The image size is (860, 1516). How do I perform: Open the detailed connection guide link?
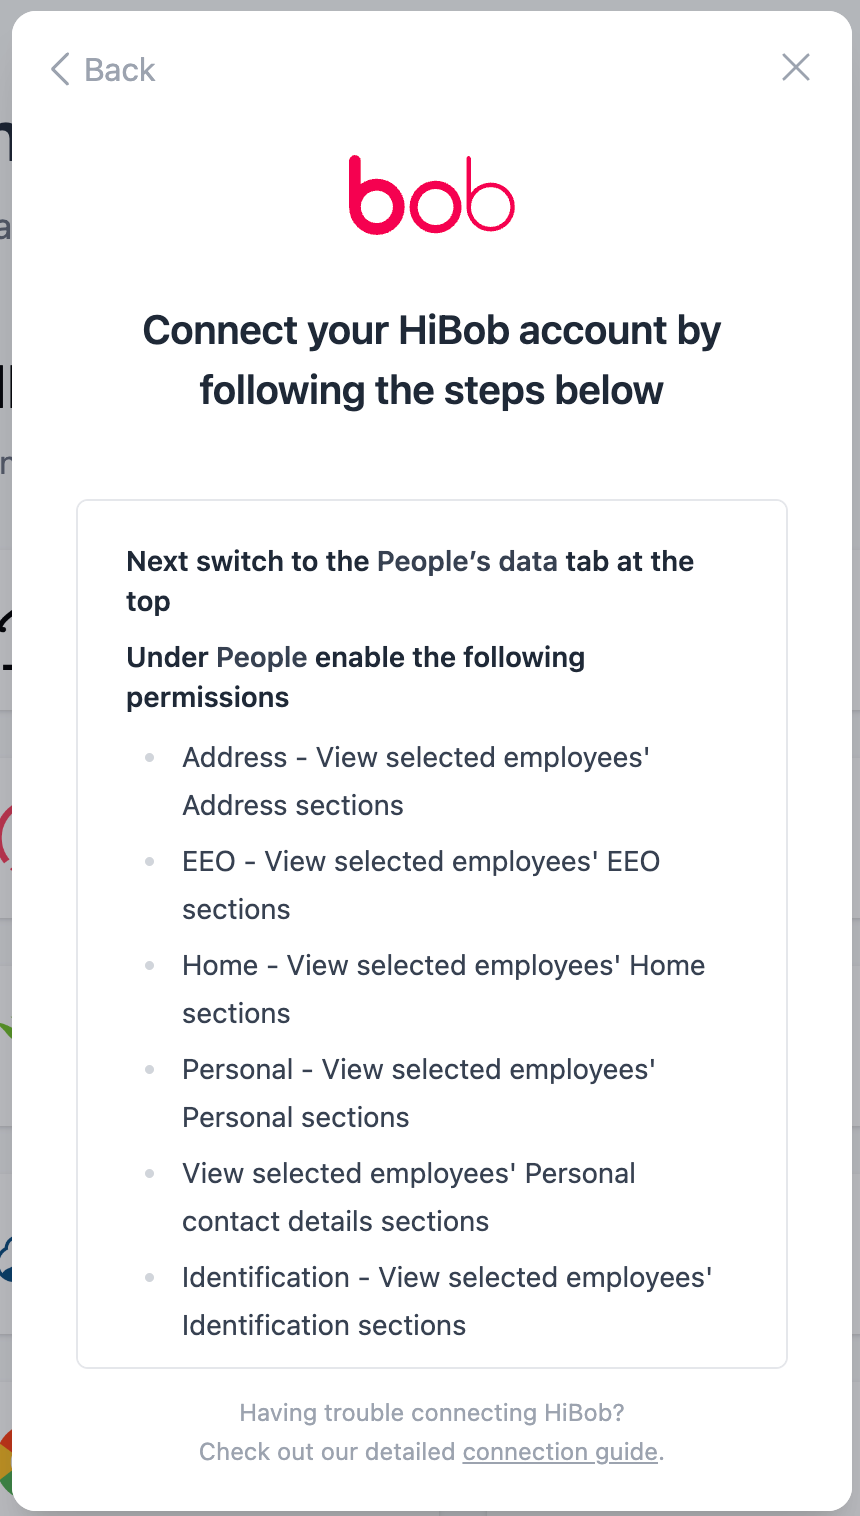coord(560,1452)
